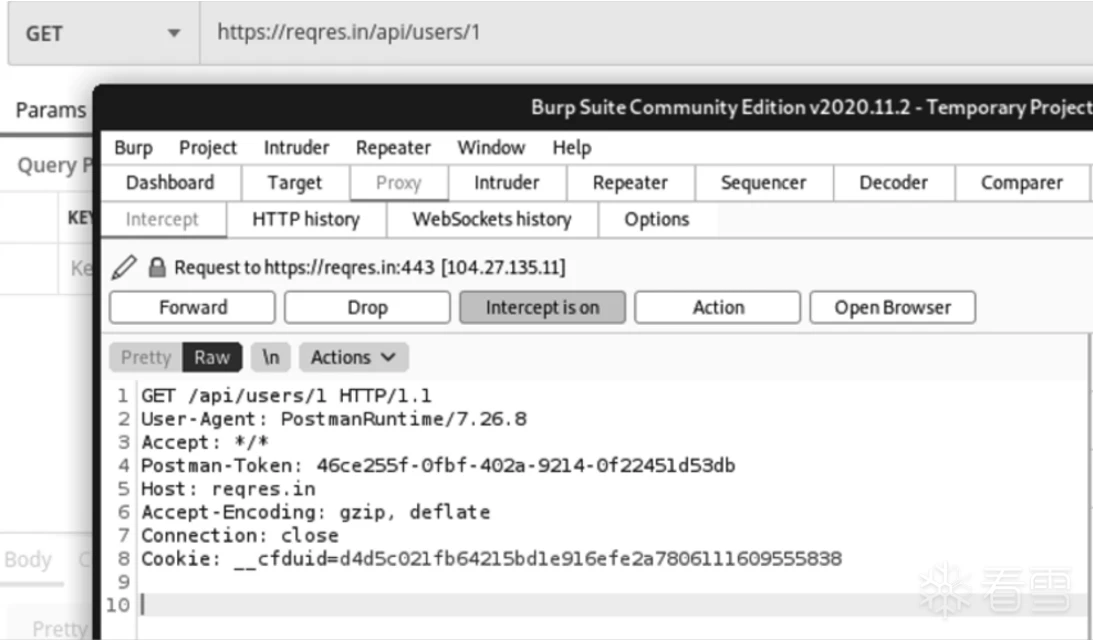Screen dimensions: 1093x643
Task: Select the Intercept sub-tab
Action: 162,220
